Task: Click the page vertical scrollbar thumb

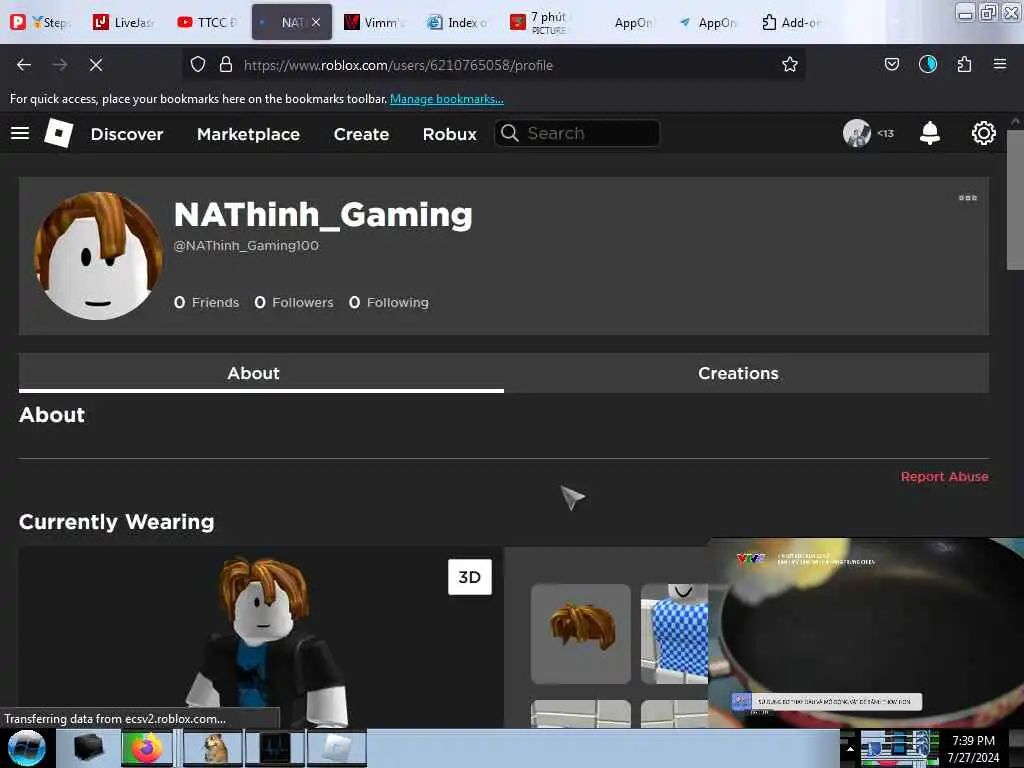Action: [x=1014, y=199]
